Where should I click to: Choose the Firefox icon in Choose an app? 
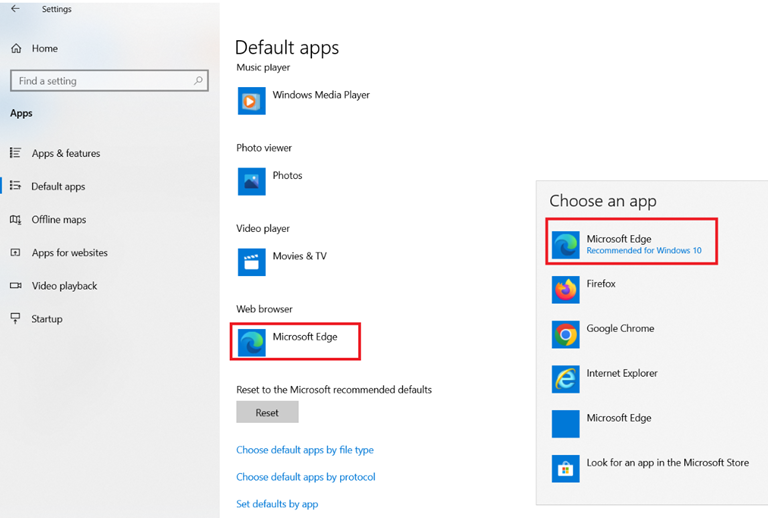click(x=565, y=290)
